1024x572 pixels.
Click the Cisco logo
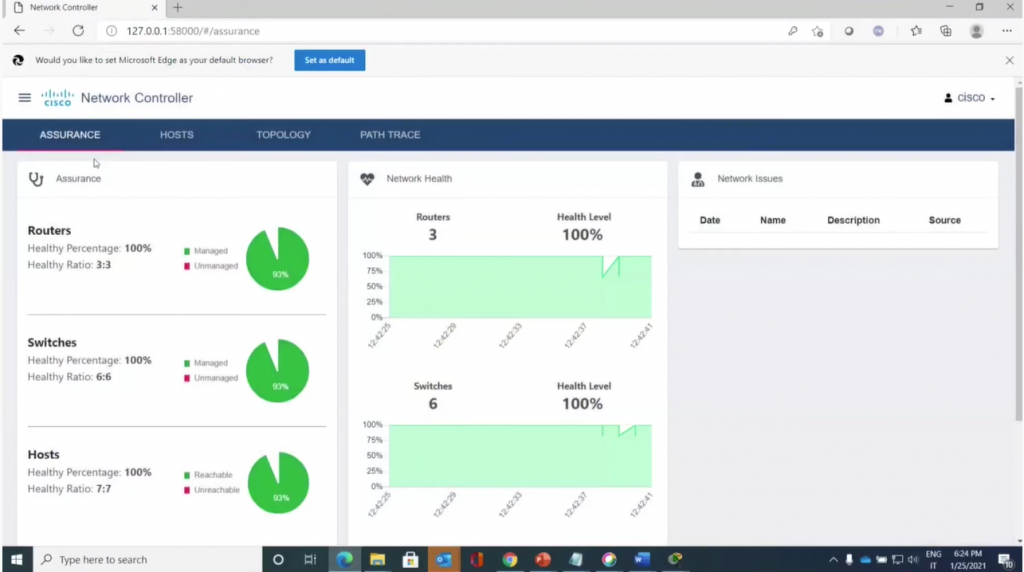coord(57,98)
